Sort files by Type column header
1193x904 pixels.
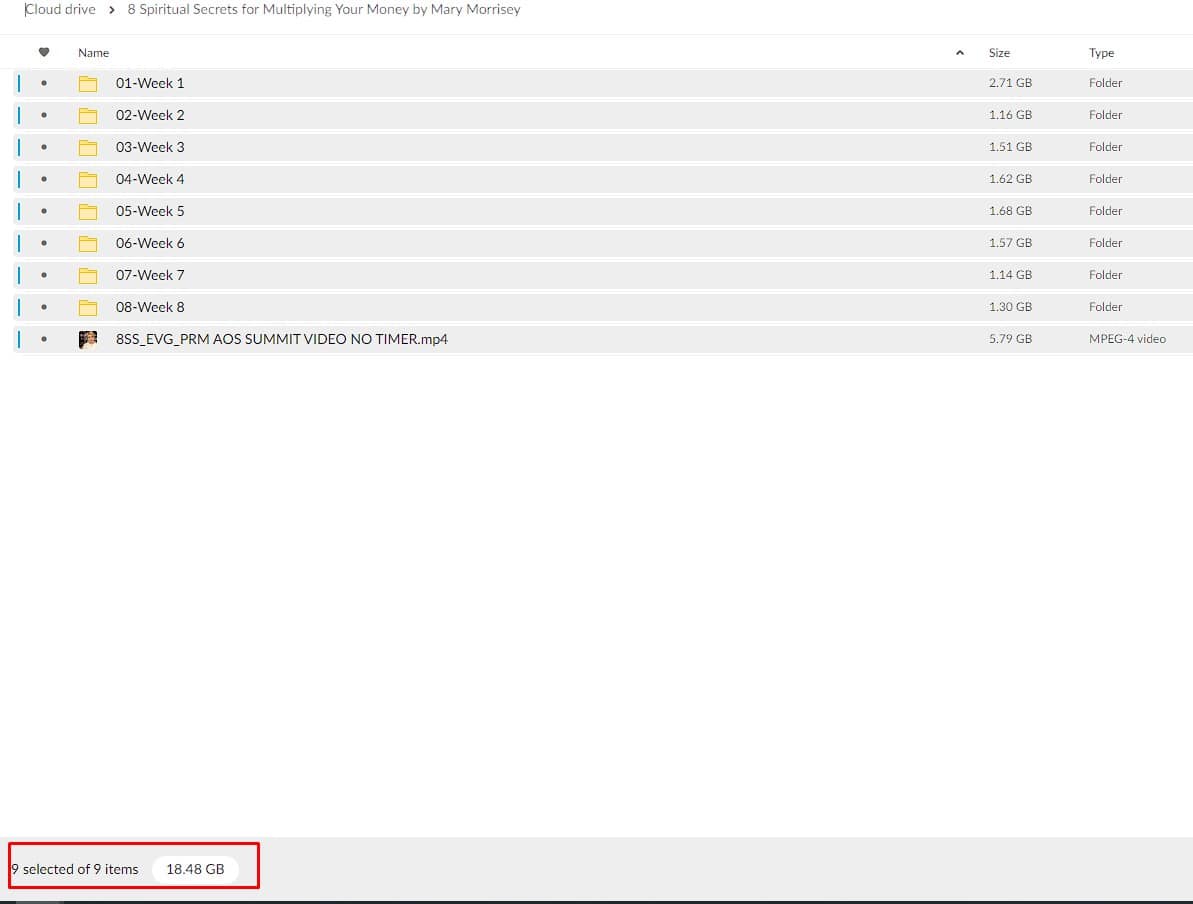(1101, 53)
